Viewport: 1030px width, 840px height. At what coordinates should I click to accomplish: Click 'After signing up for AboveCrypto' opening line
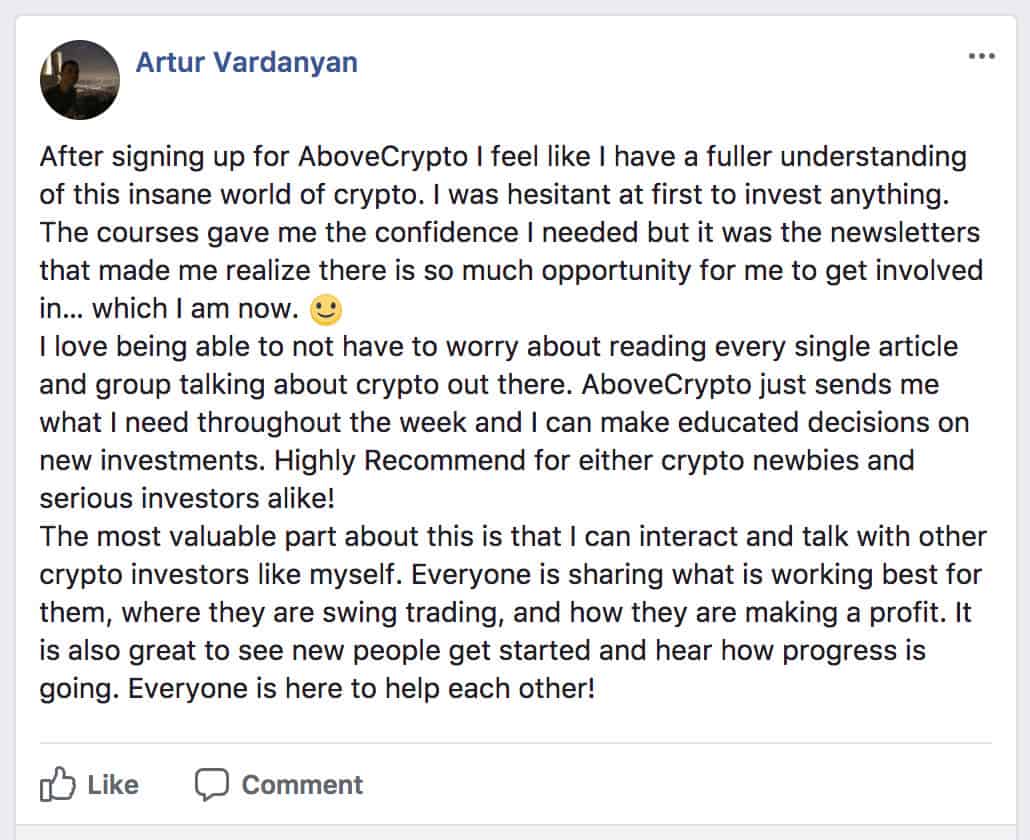coord(254,157)
